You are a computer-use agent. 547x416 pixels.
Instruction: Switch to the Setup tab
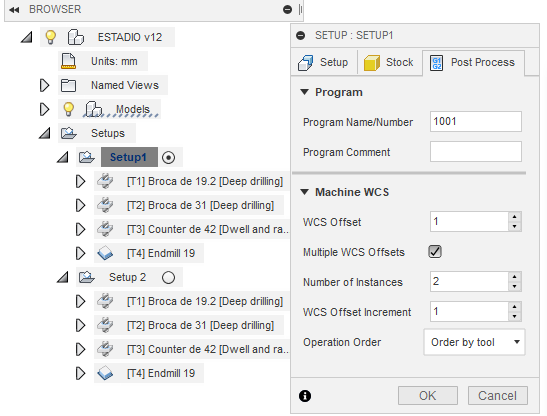[323, 62]
